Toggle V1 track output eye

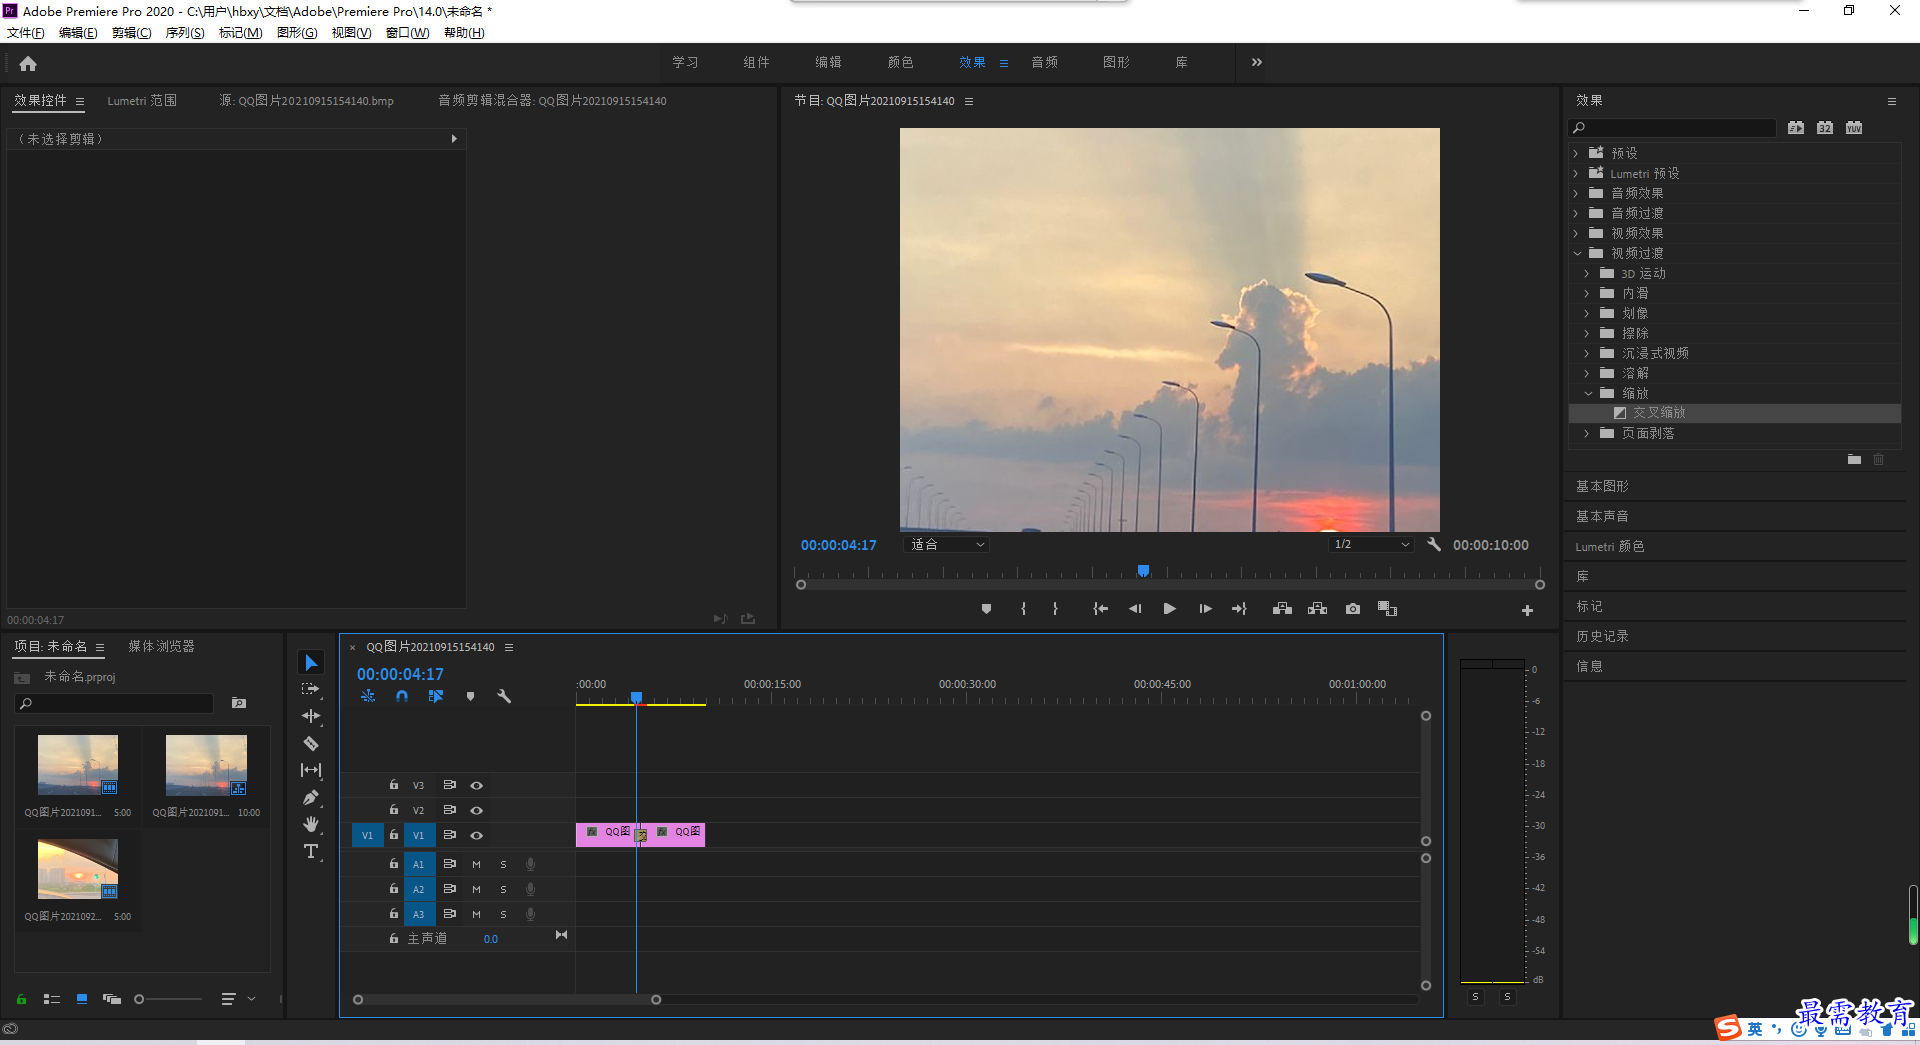tap(477, 836)
